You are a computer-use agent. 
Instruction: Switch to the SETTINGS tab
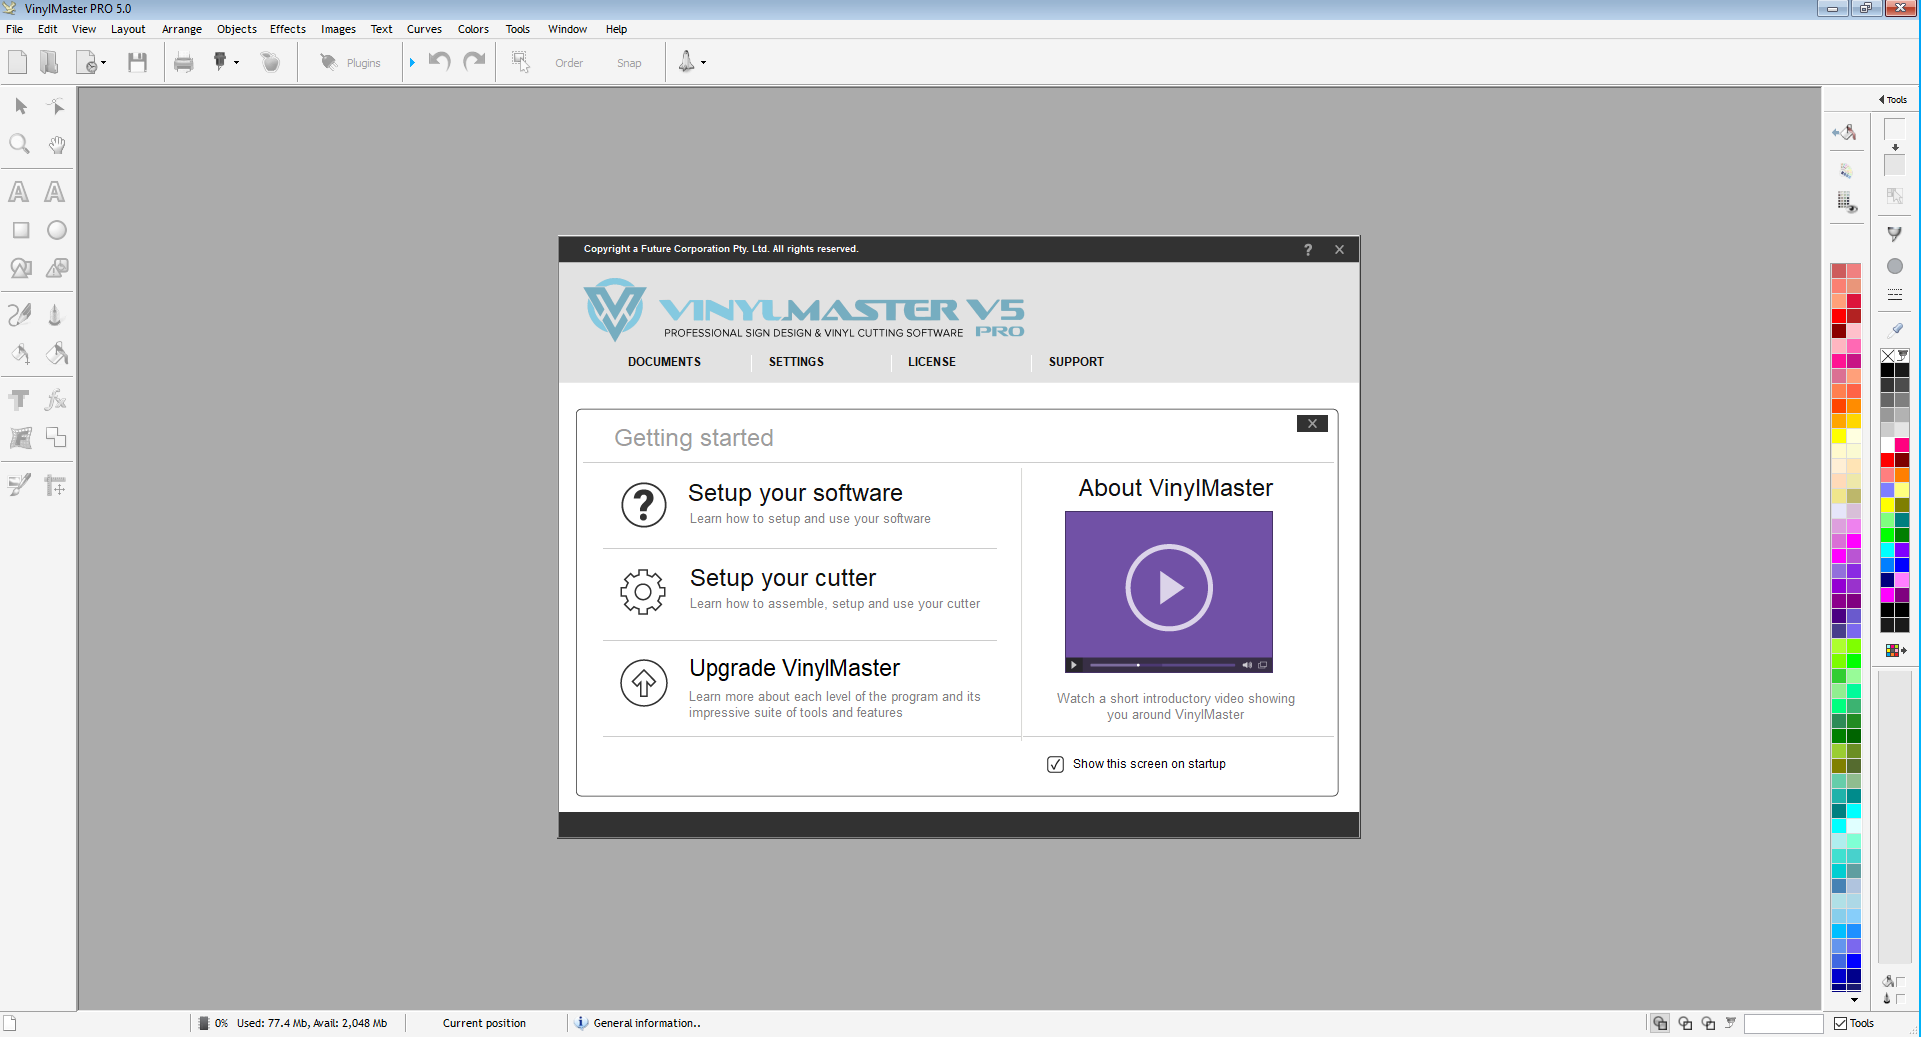(x=796, y=362)
